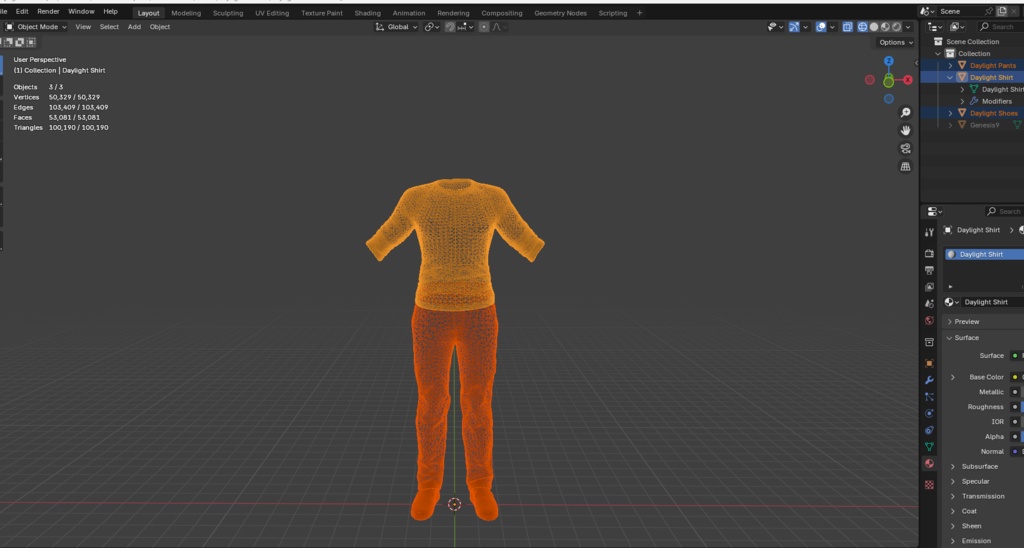Open the Output properties tab

click(x=929, y=270)
